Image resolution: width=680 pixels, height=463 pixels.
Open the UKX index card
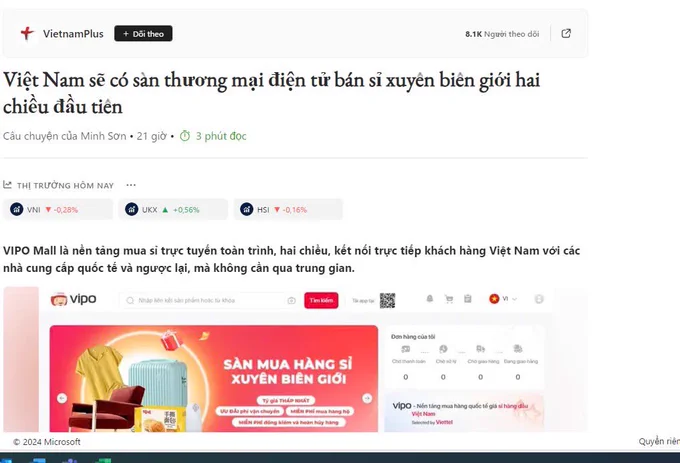[x=173, y=210]
